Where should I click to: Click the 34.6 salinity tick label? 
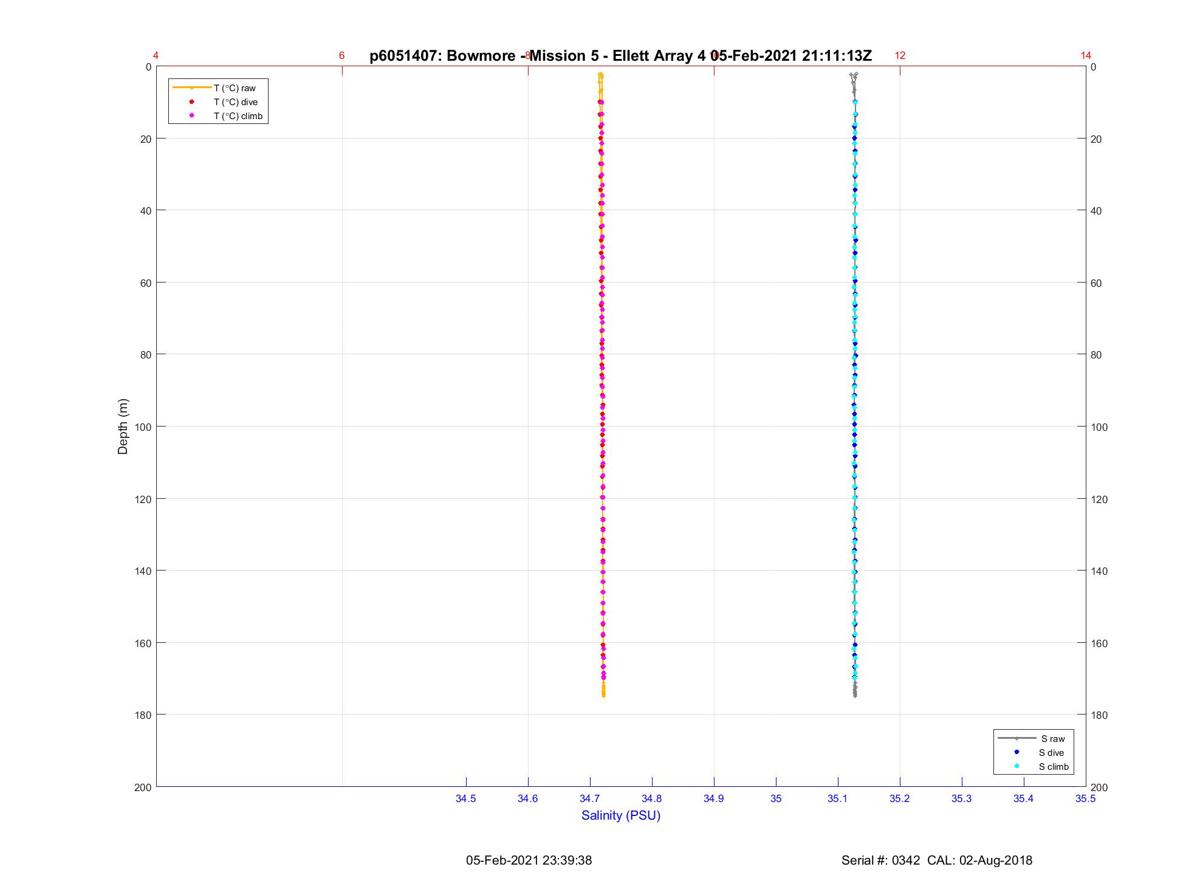coord(528,798)
